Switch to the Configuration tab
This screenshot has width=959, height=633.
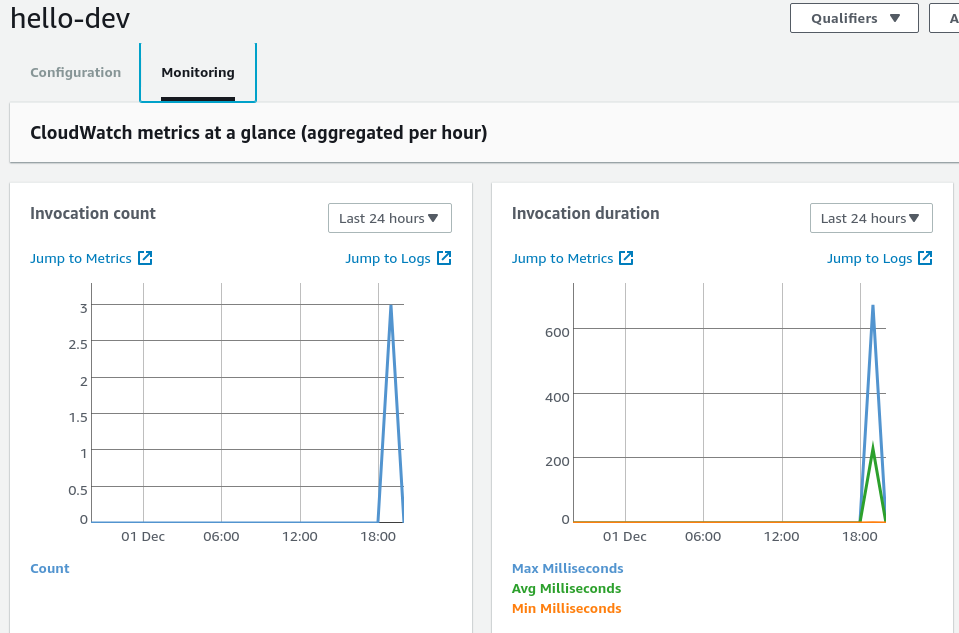pos(76,73)
